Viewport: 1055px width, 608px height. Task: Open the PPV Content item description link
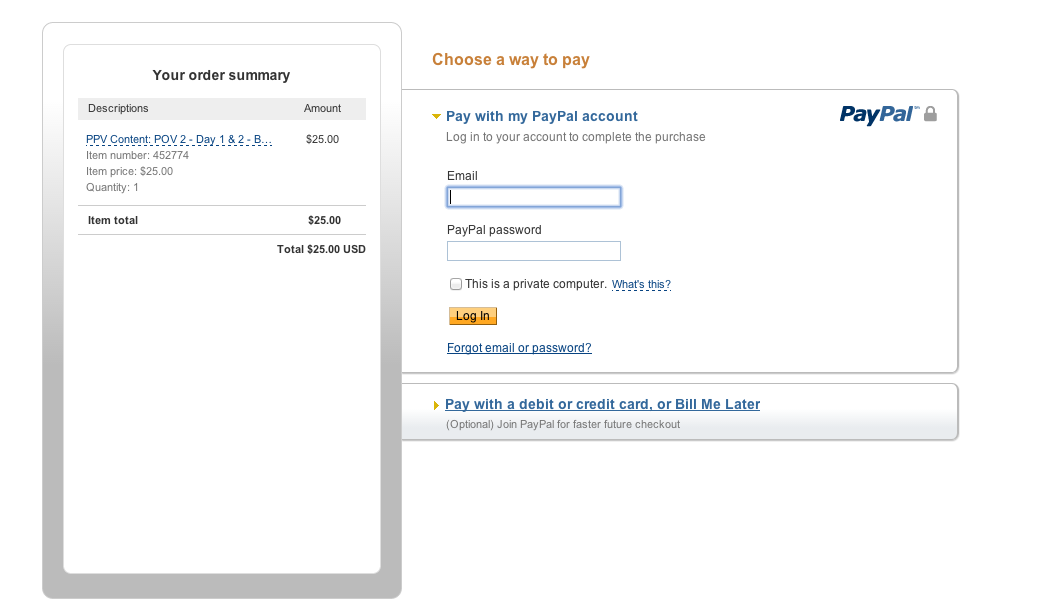click(x=179, y=139)
